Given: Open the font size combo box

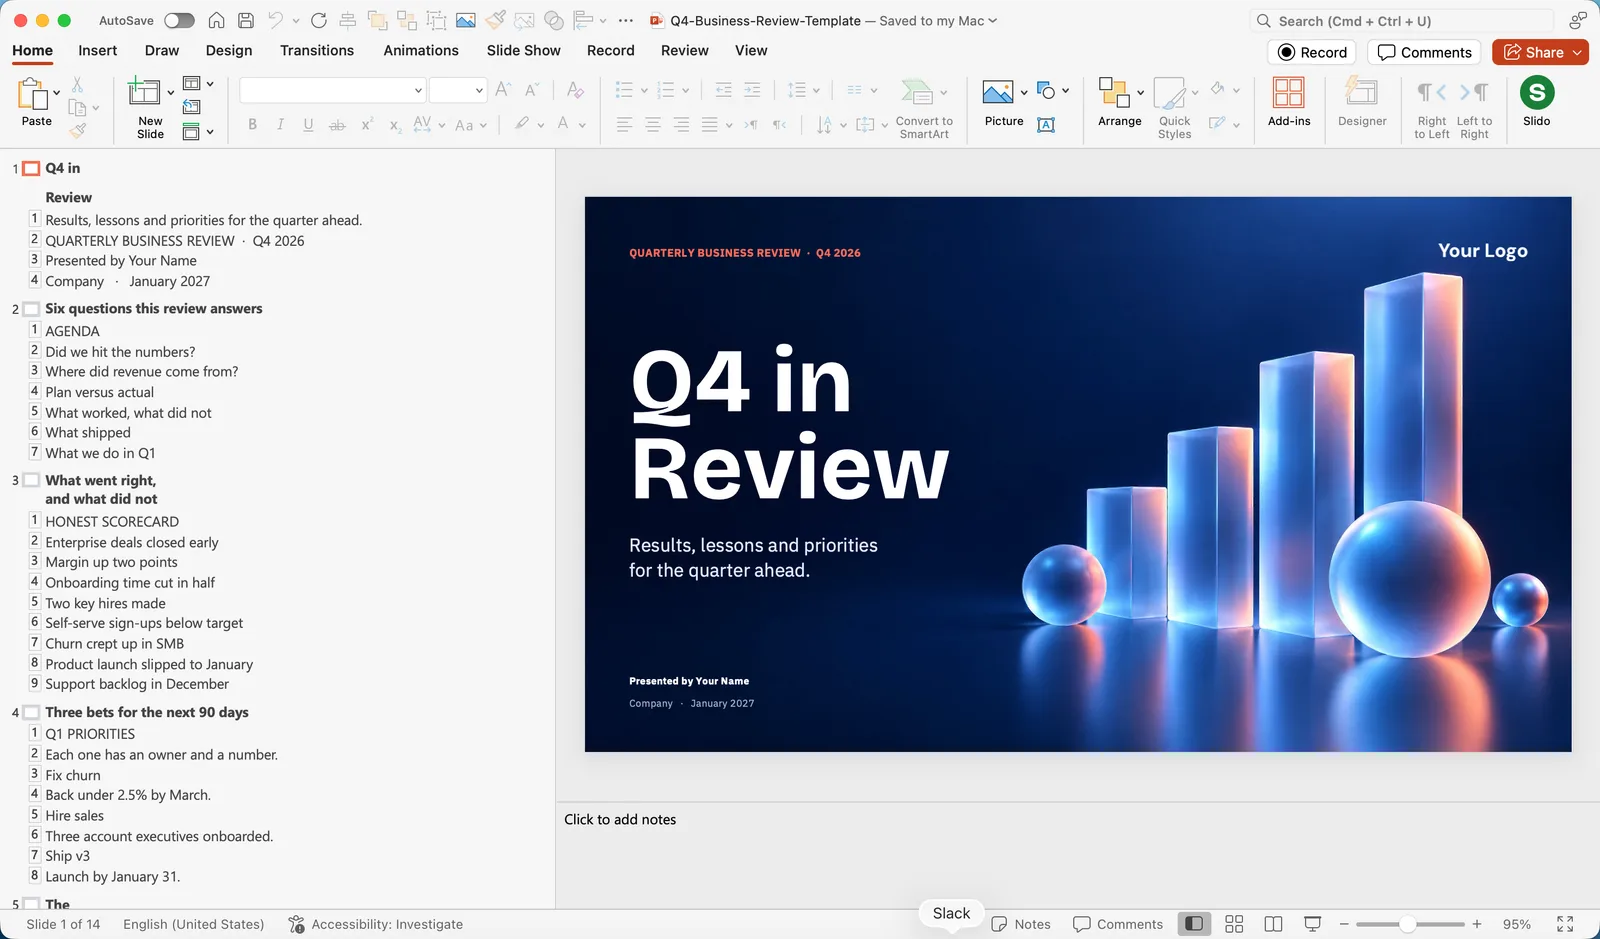Looking at the screenshot, I should click(x=458, y=91).
